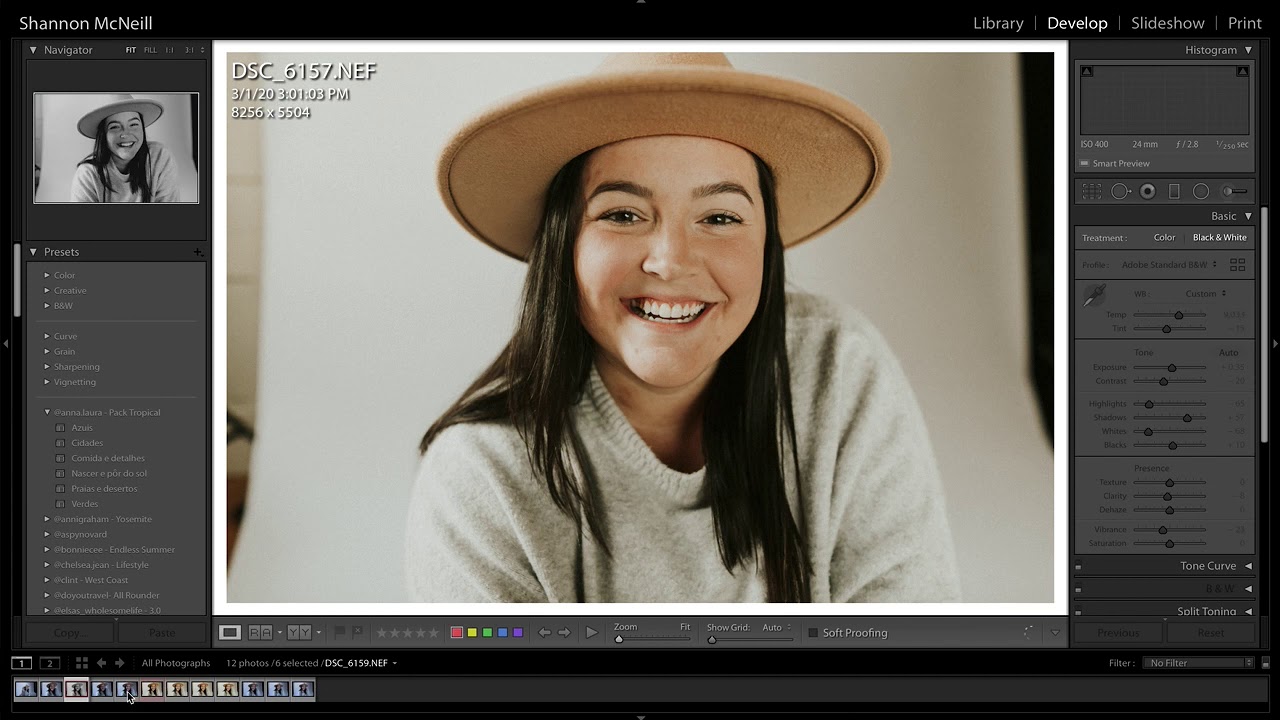
Task: Select main window display button 1
Action: pos(21,663)
